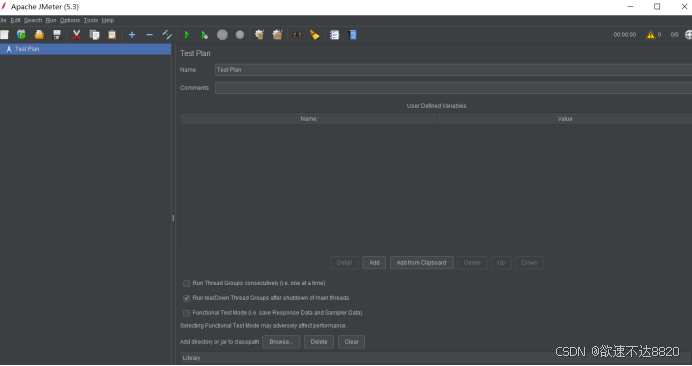
Task: Click the Stop test icon
Action: click(x=222, y=34)
